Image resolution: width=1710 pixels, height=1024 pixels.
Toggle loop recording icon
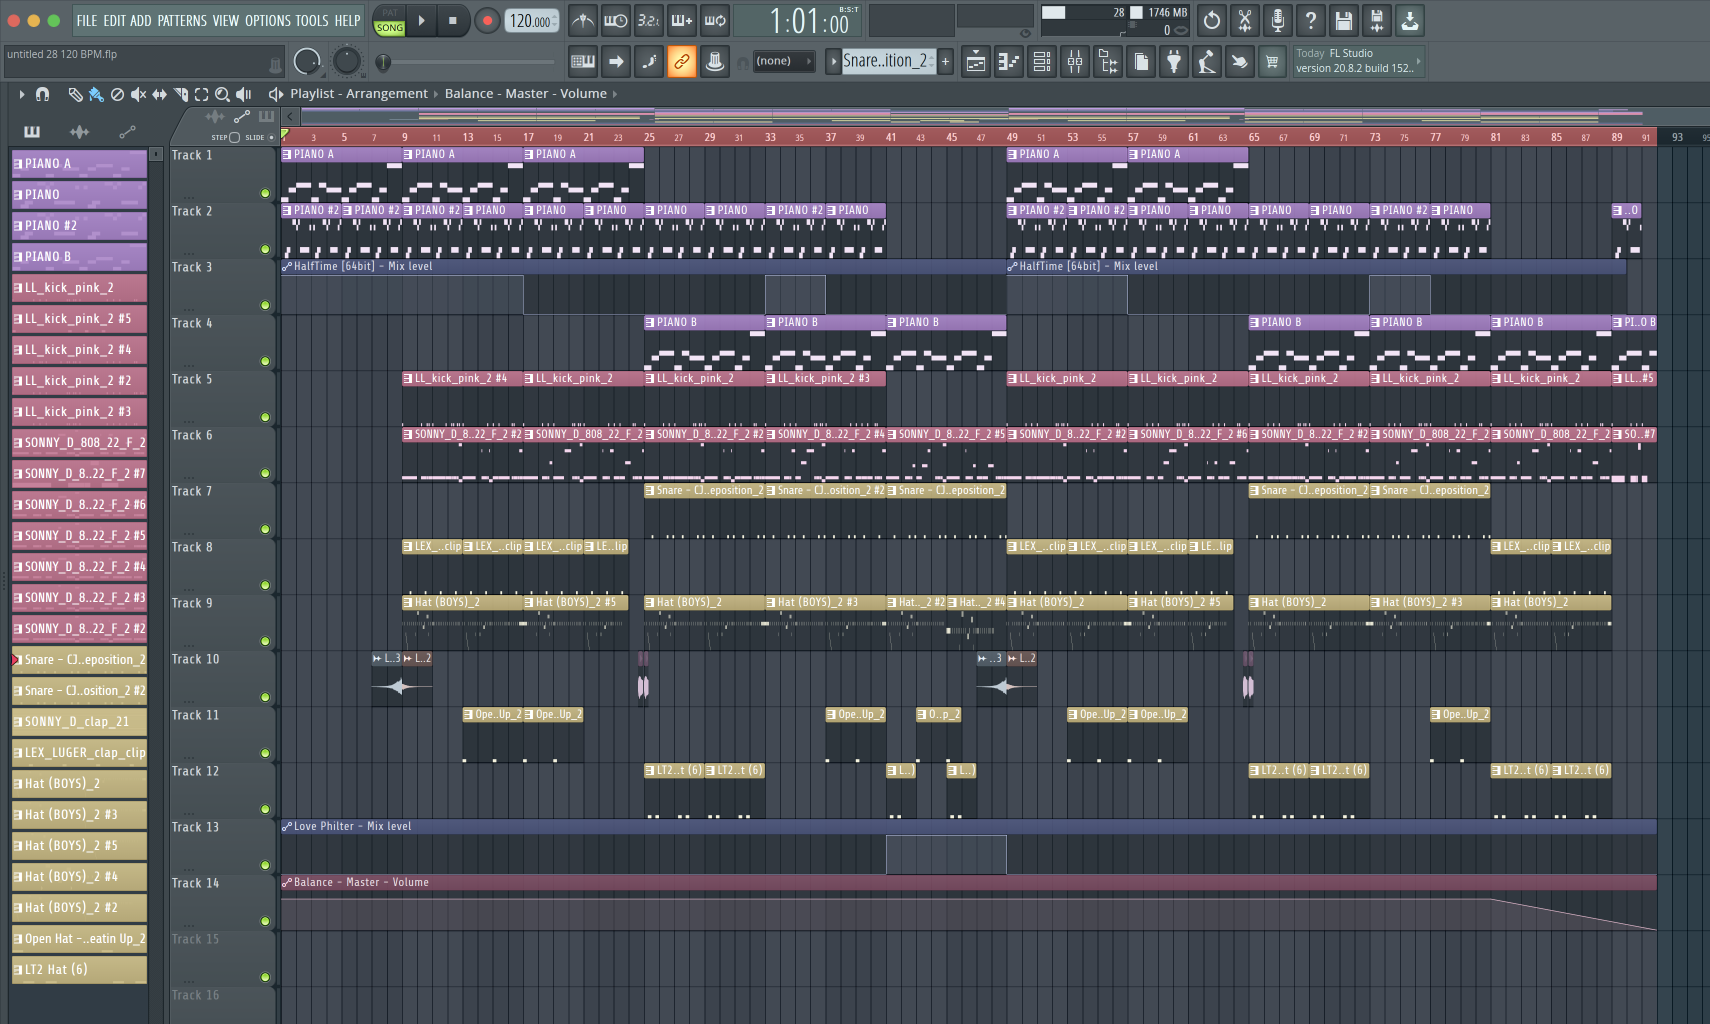point(715,20)
